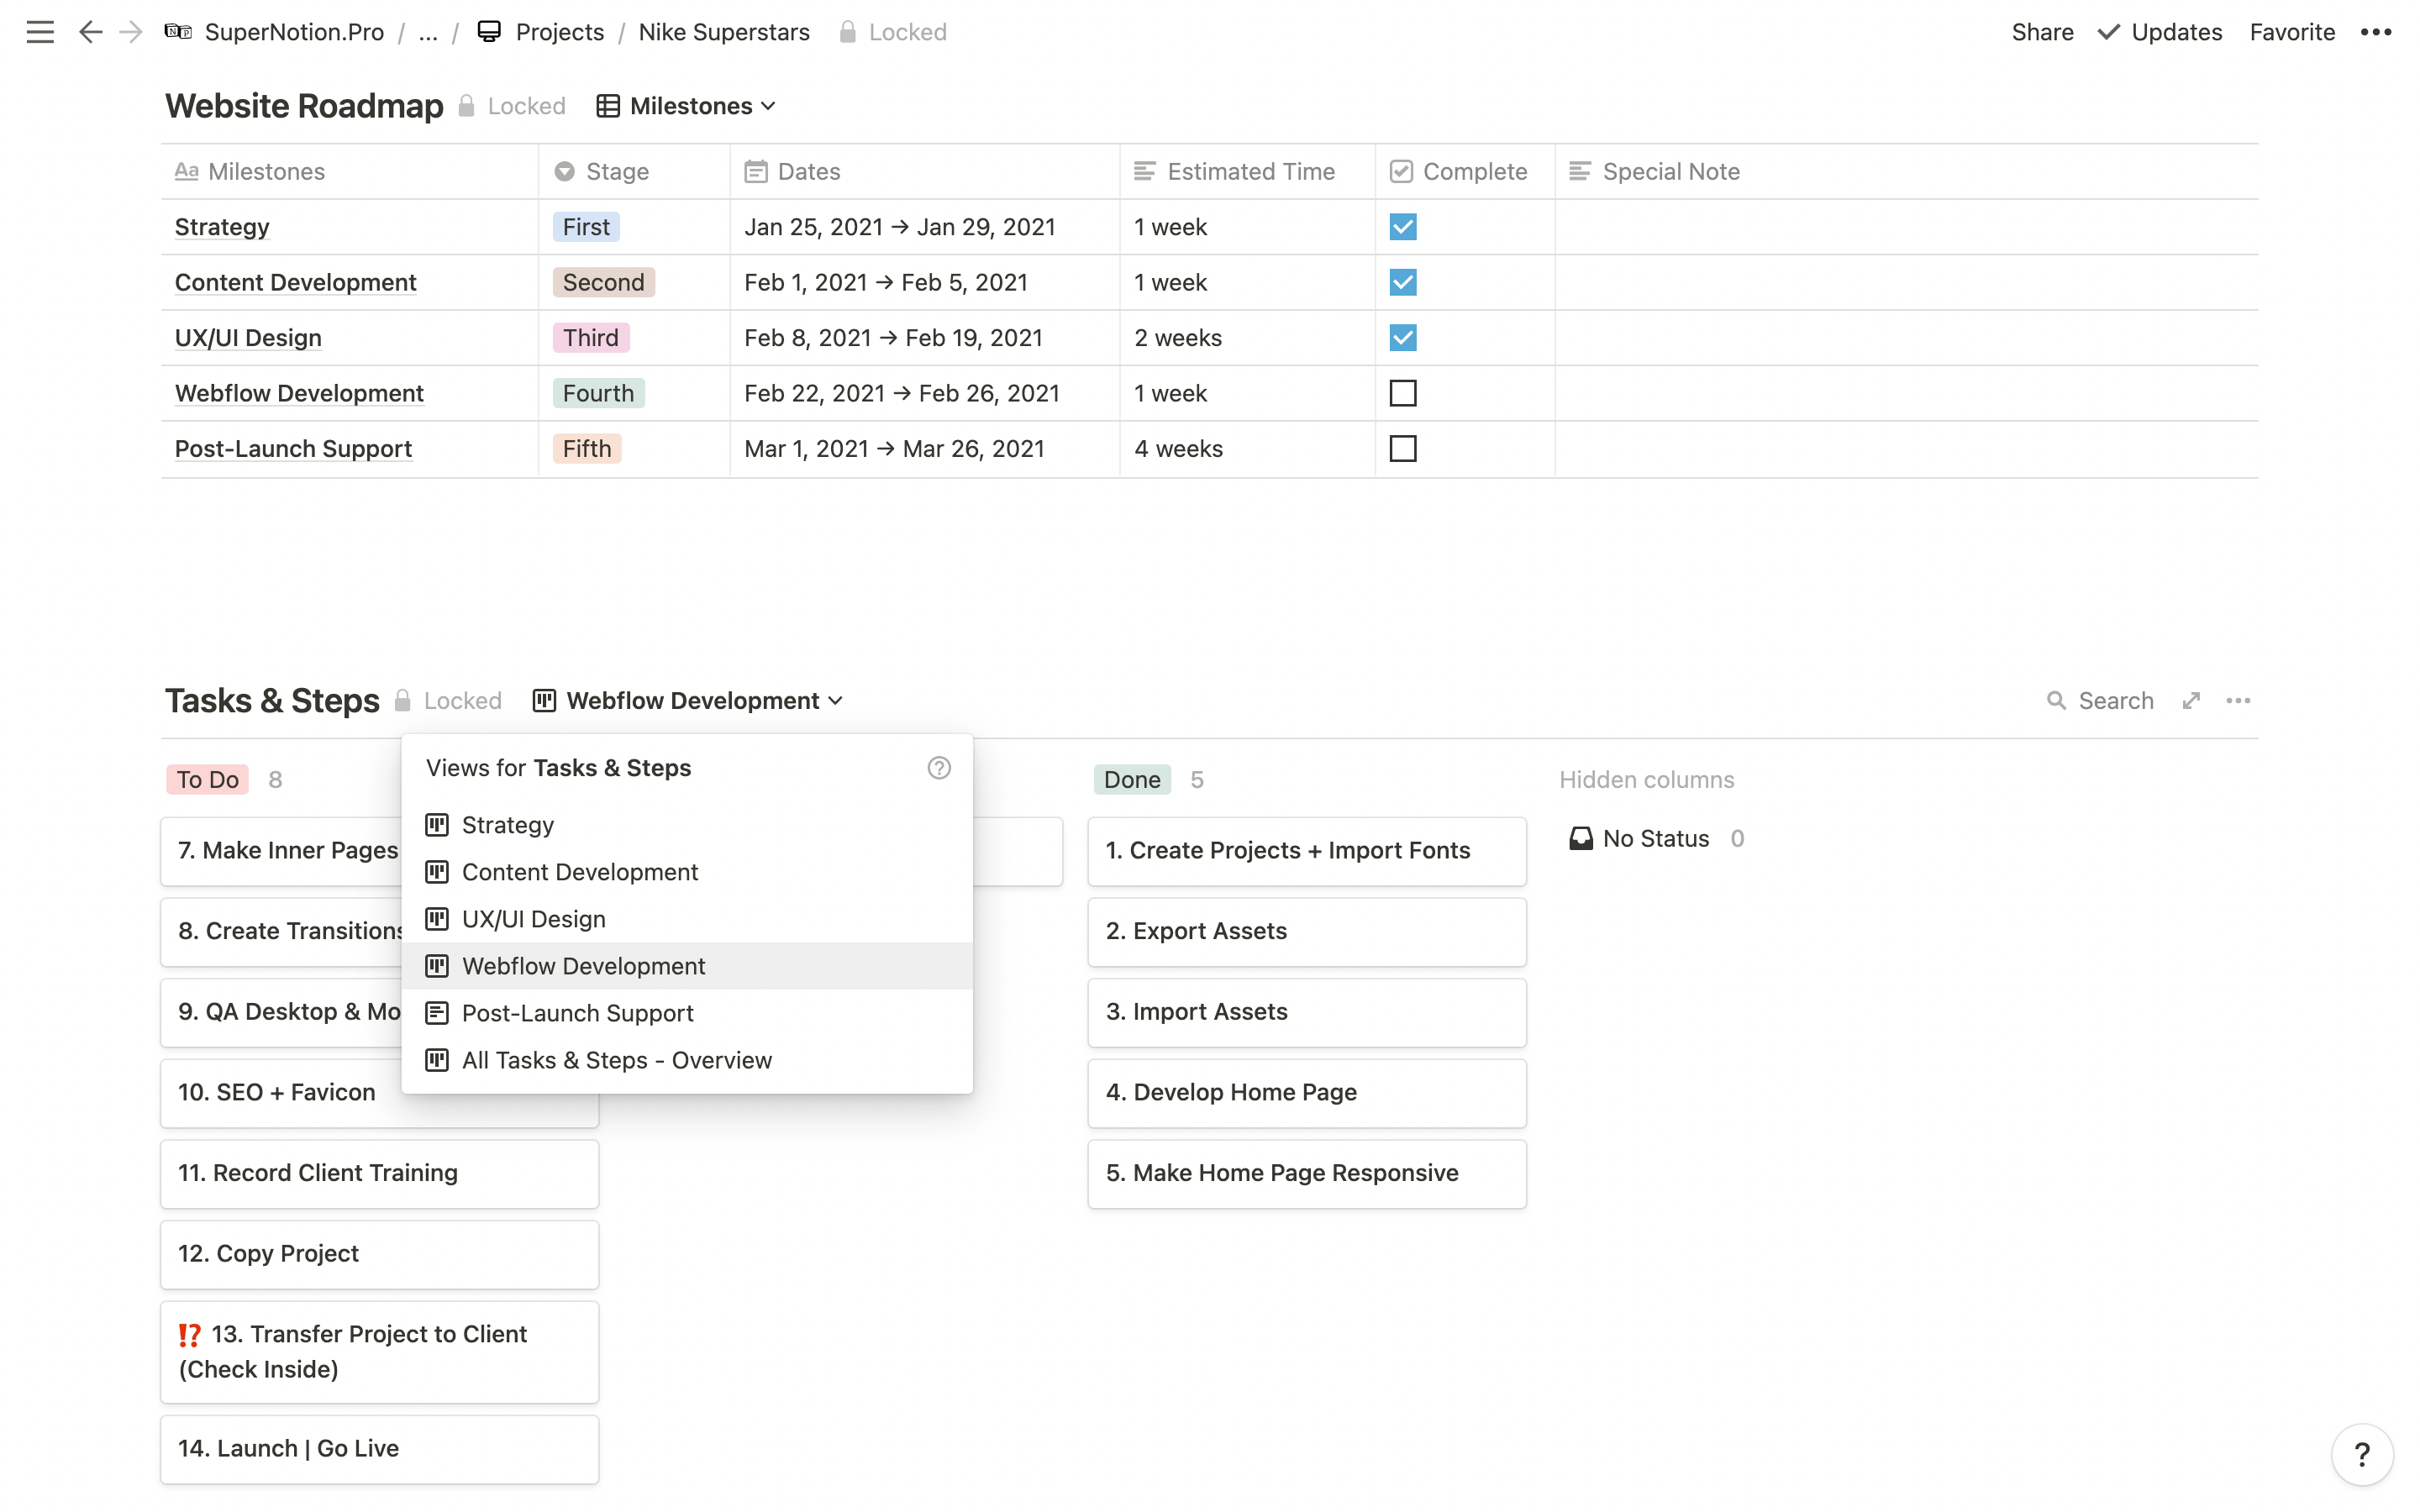2420x1512 pixels.
Task: Expand the breadcrumb ellipsis path
Action: [x=428, y=32]
